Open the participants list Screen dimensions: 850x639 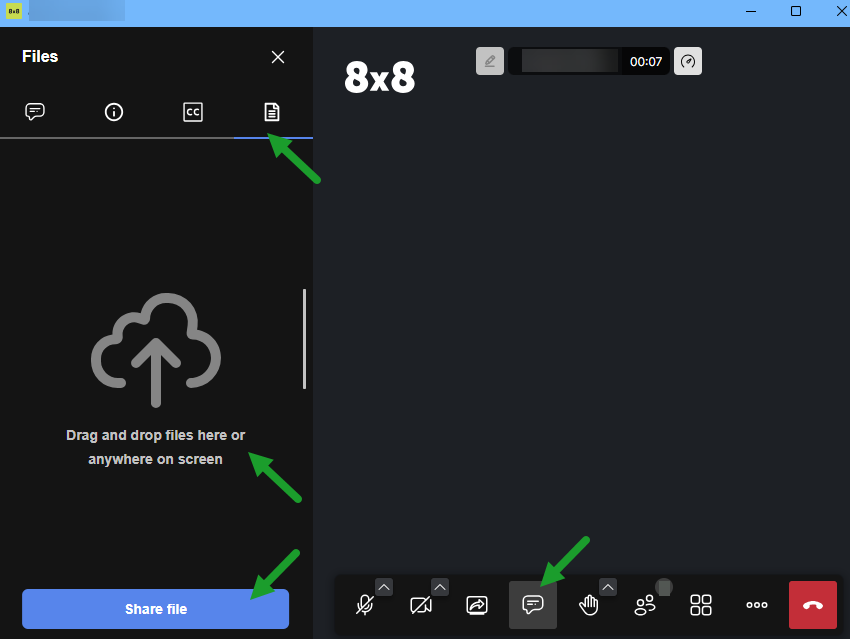pos(645,605)
